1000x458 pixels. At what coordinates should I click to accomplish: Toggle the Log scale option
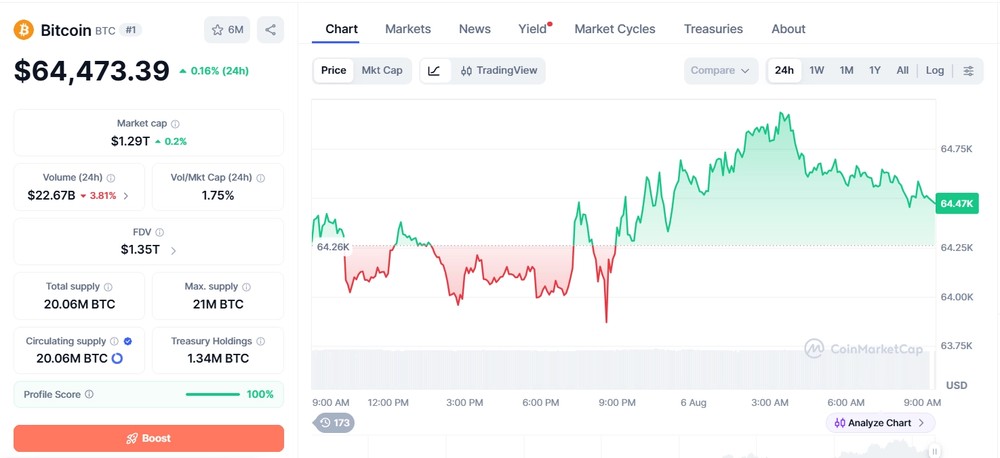pyautogui.click(x=934, y=71)
